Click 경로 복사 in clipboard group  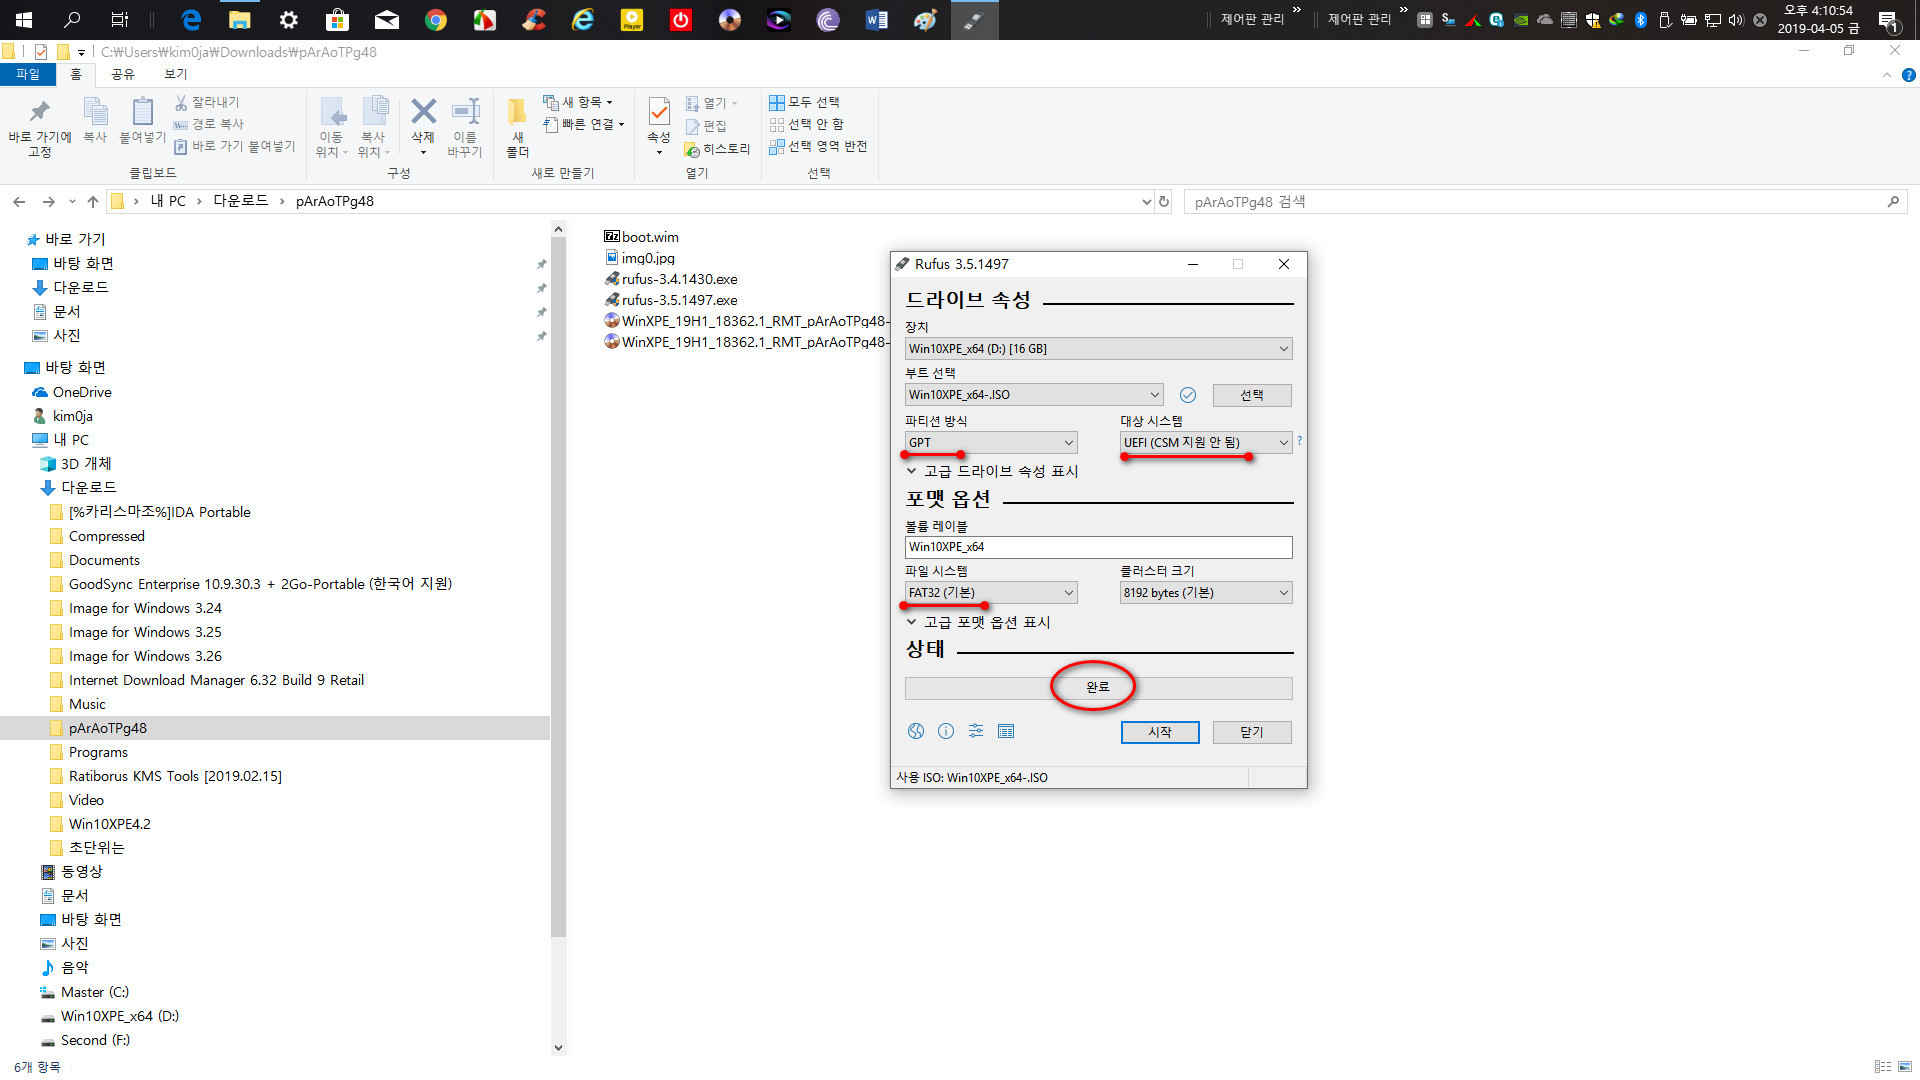pos(208,124)
